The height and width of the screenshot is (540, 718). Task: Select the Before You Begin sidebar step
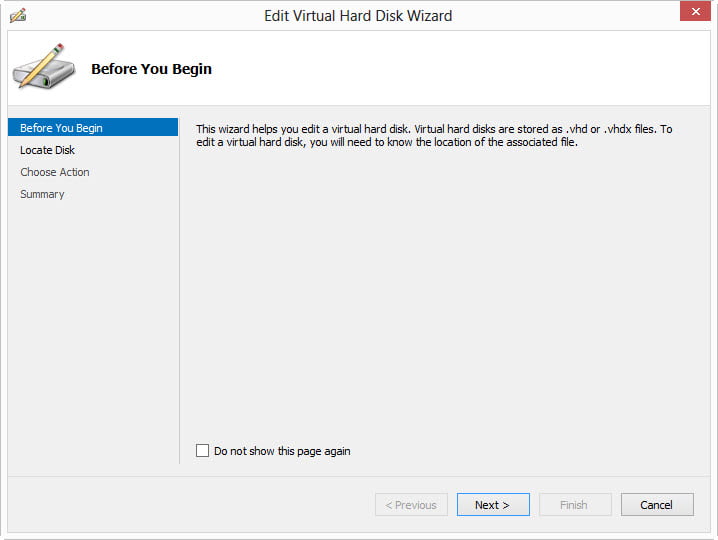pyautogui.click(x=61, y=128)
